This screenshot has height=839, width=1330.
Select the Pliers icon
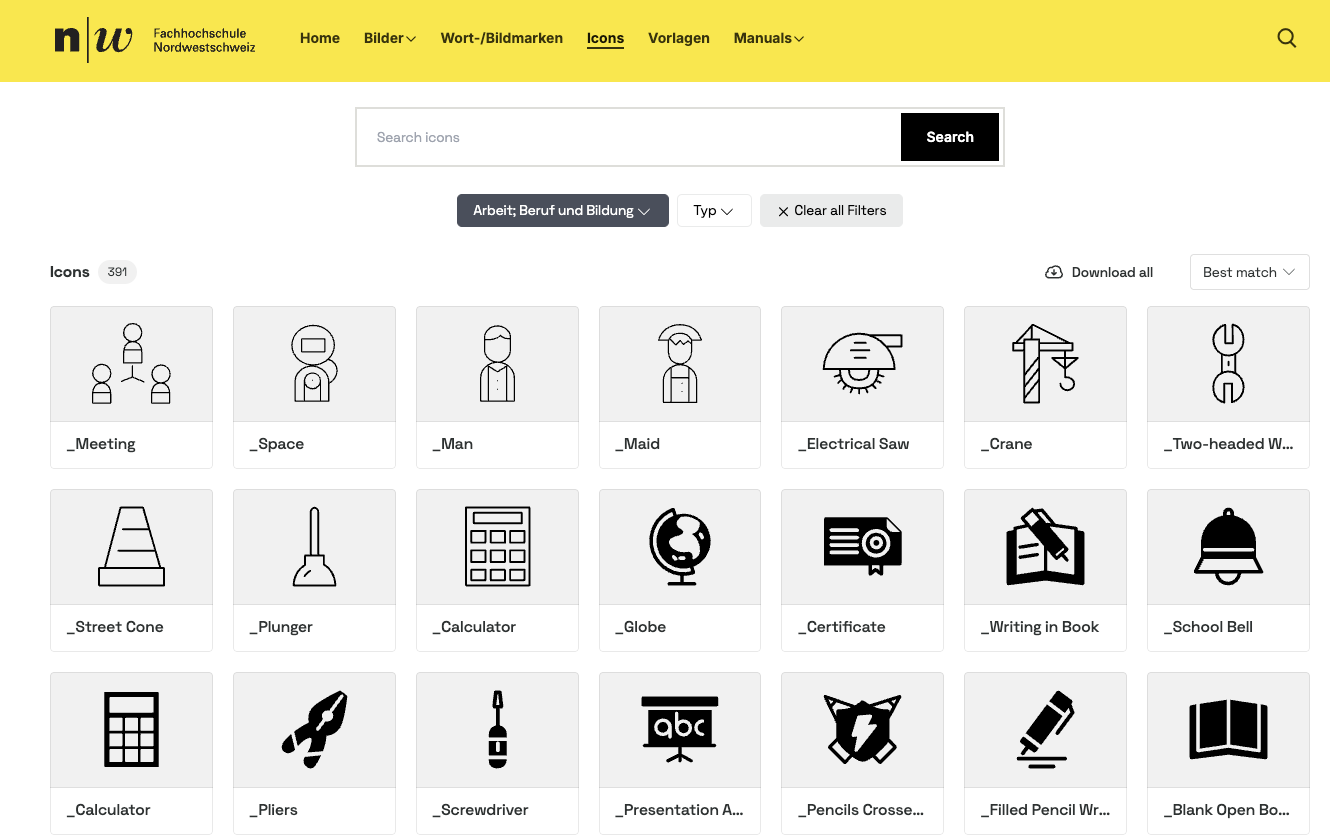click(314, 730)
